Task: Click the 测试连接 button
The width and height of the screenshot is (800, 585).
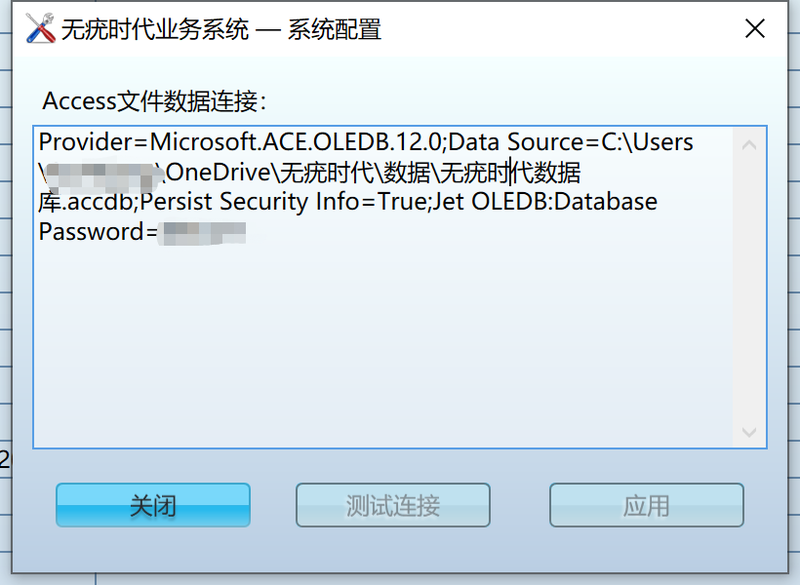Action: pos(393,505)
